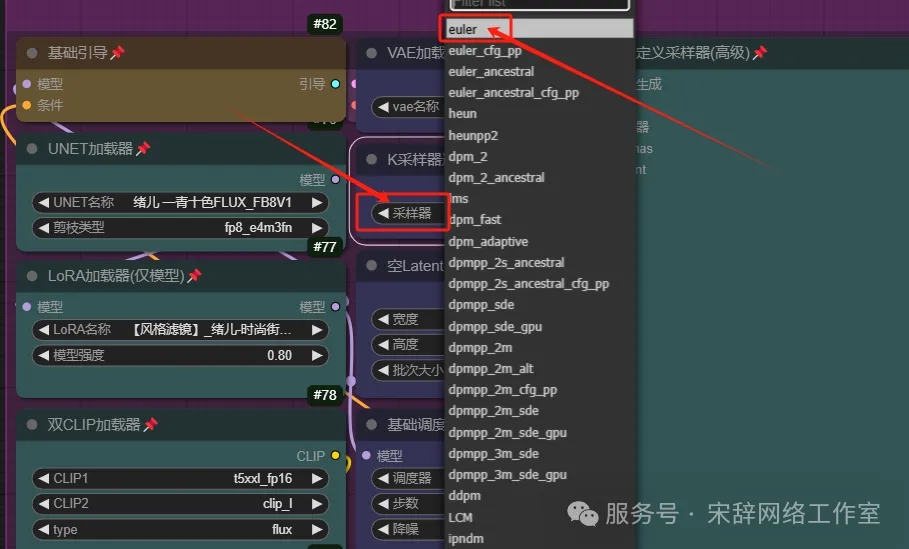Collapse the 基础引导 node via its dot
This screenshot has width=909, height=549.
pos(32,53)
